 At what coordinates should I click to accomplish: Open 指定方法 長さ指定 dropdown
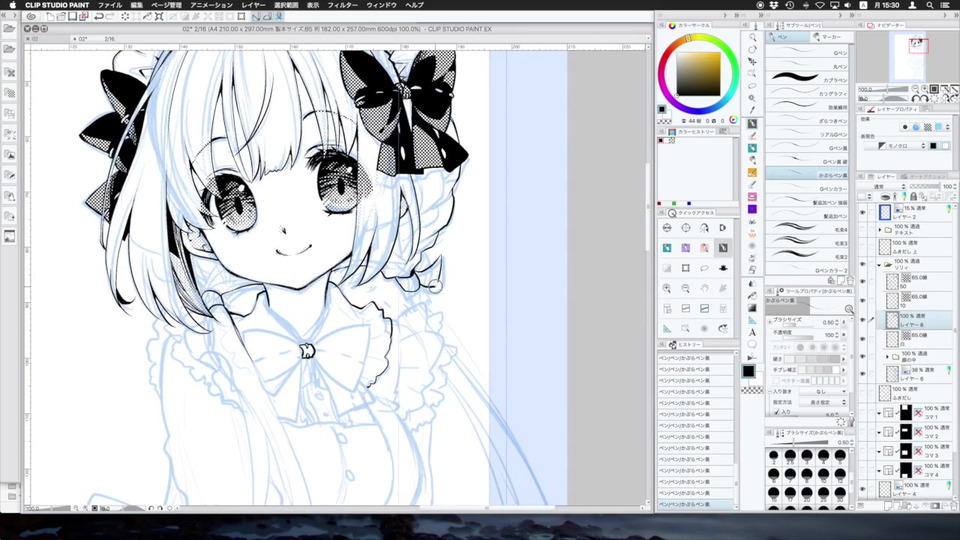(x=823, y=402)
